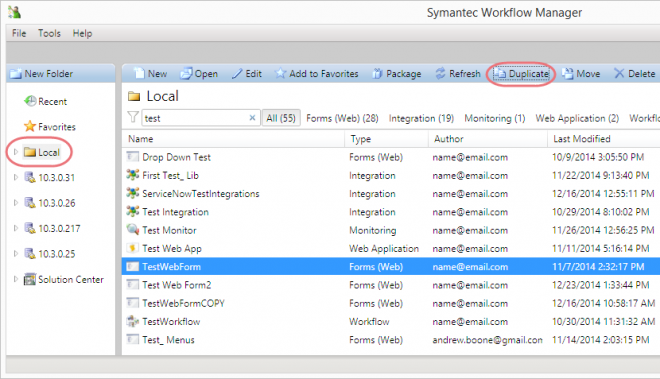
Task: Click the Edit pencil icon
Action: [x=237, y=74]
